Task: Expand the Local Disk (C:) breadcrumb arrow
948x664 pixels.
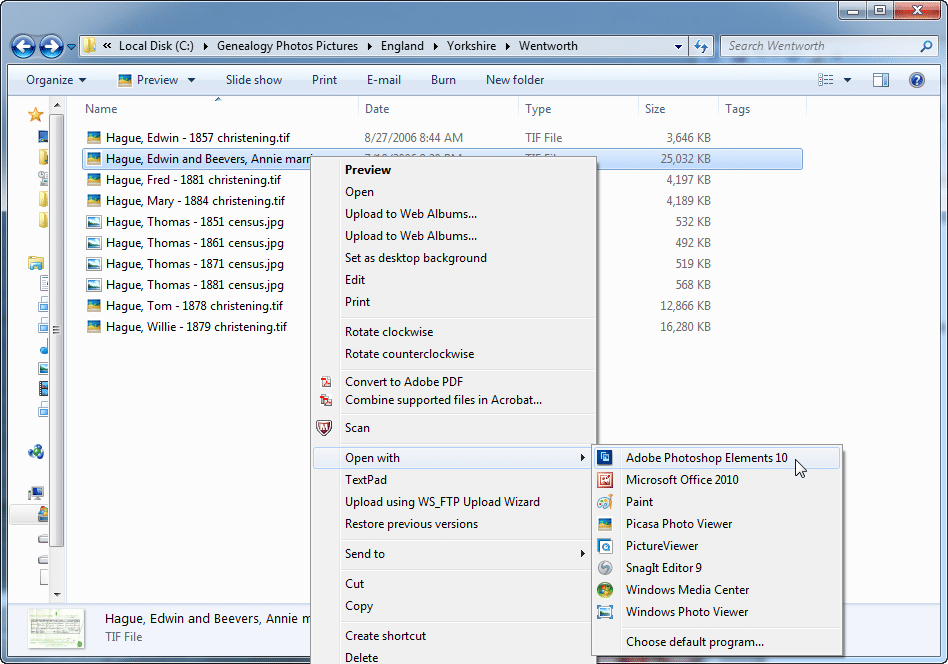Action: [x=206, y=46]
